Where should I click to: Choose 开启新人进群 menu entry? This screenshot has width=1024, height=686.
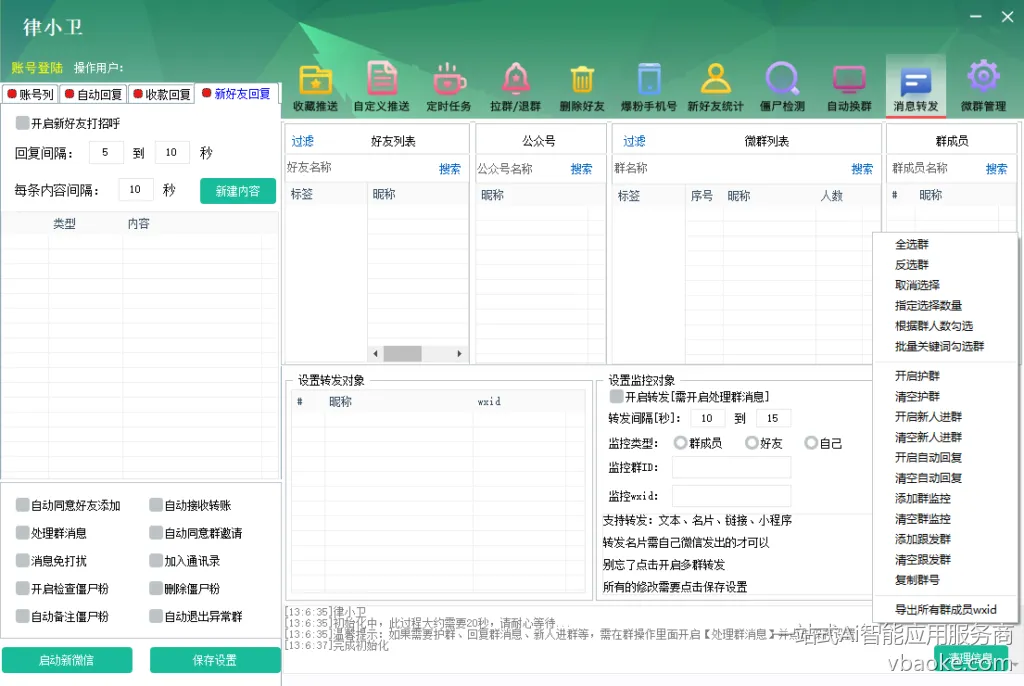pyautogui.click(x=928, y=416)
